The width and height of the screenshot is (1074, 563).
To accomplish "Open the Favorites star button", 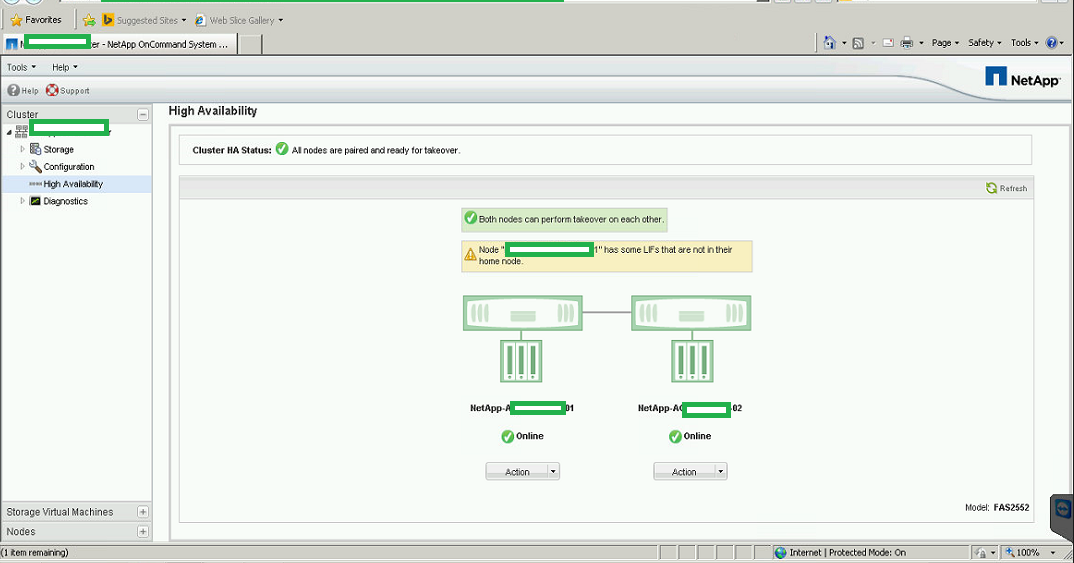I will point(36,20).
